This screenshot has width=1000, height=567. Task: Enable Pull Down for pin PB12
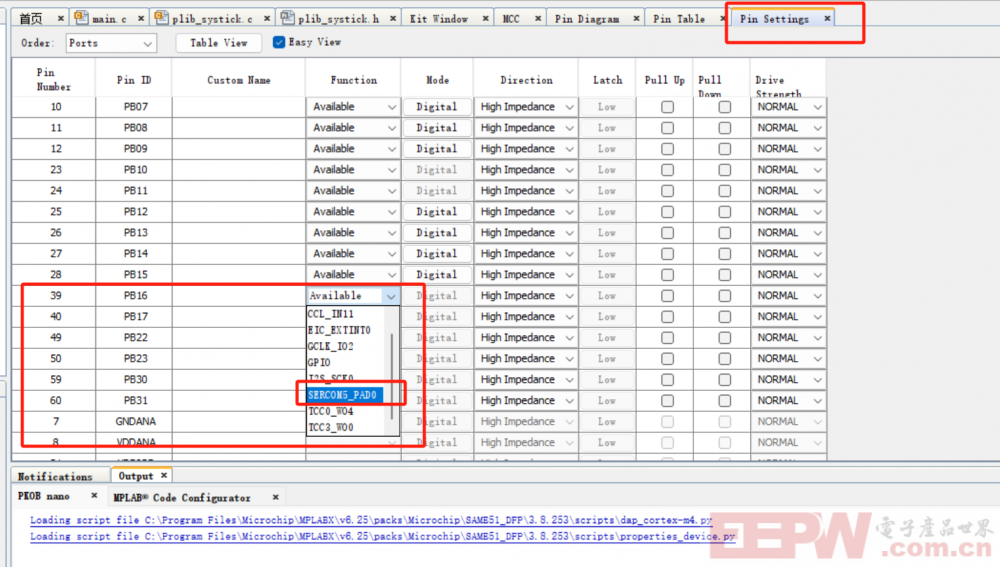(x=724, y=212)
